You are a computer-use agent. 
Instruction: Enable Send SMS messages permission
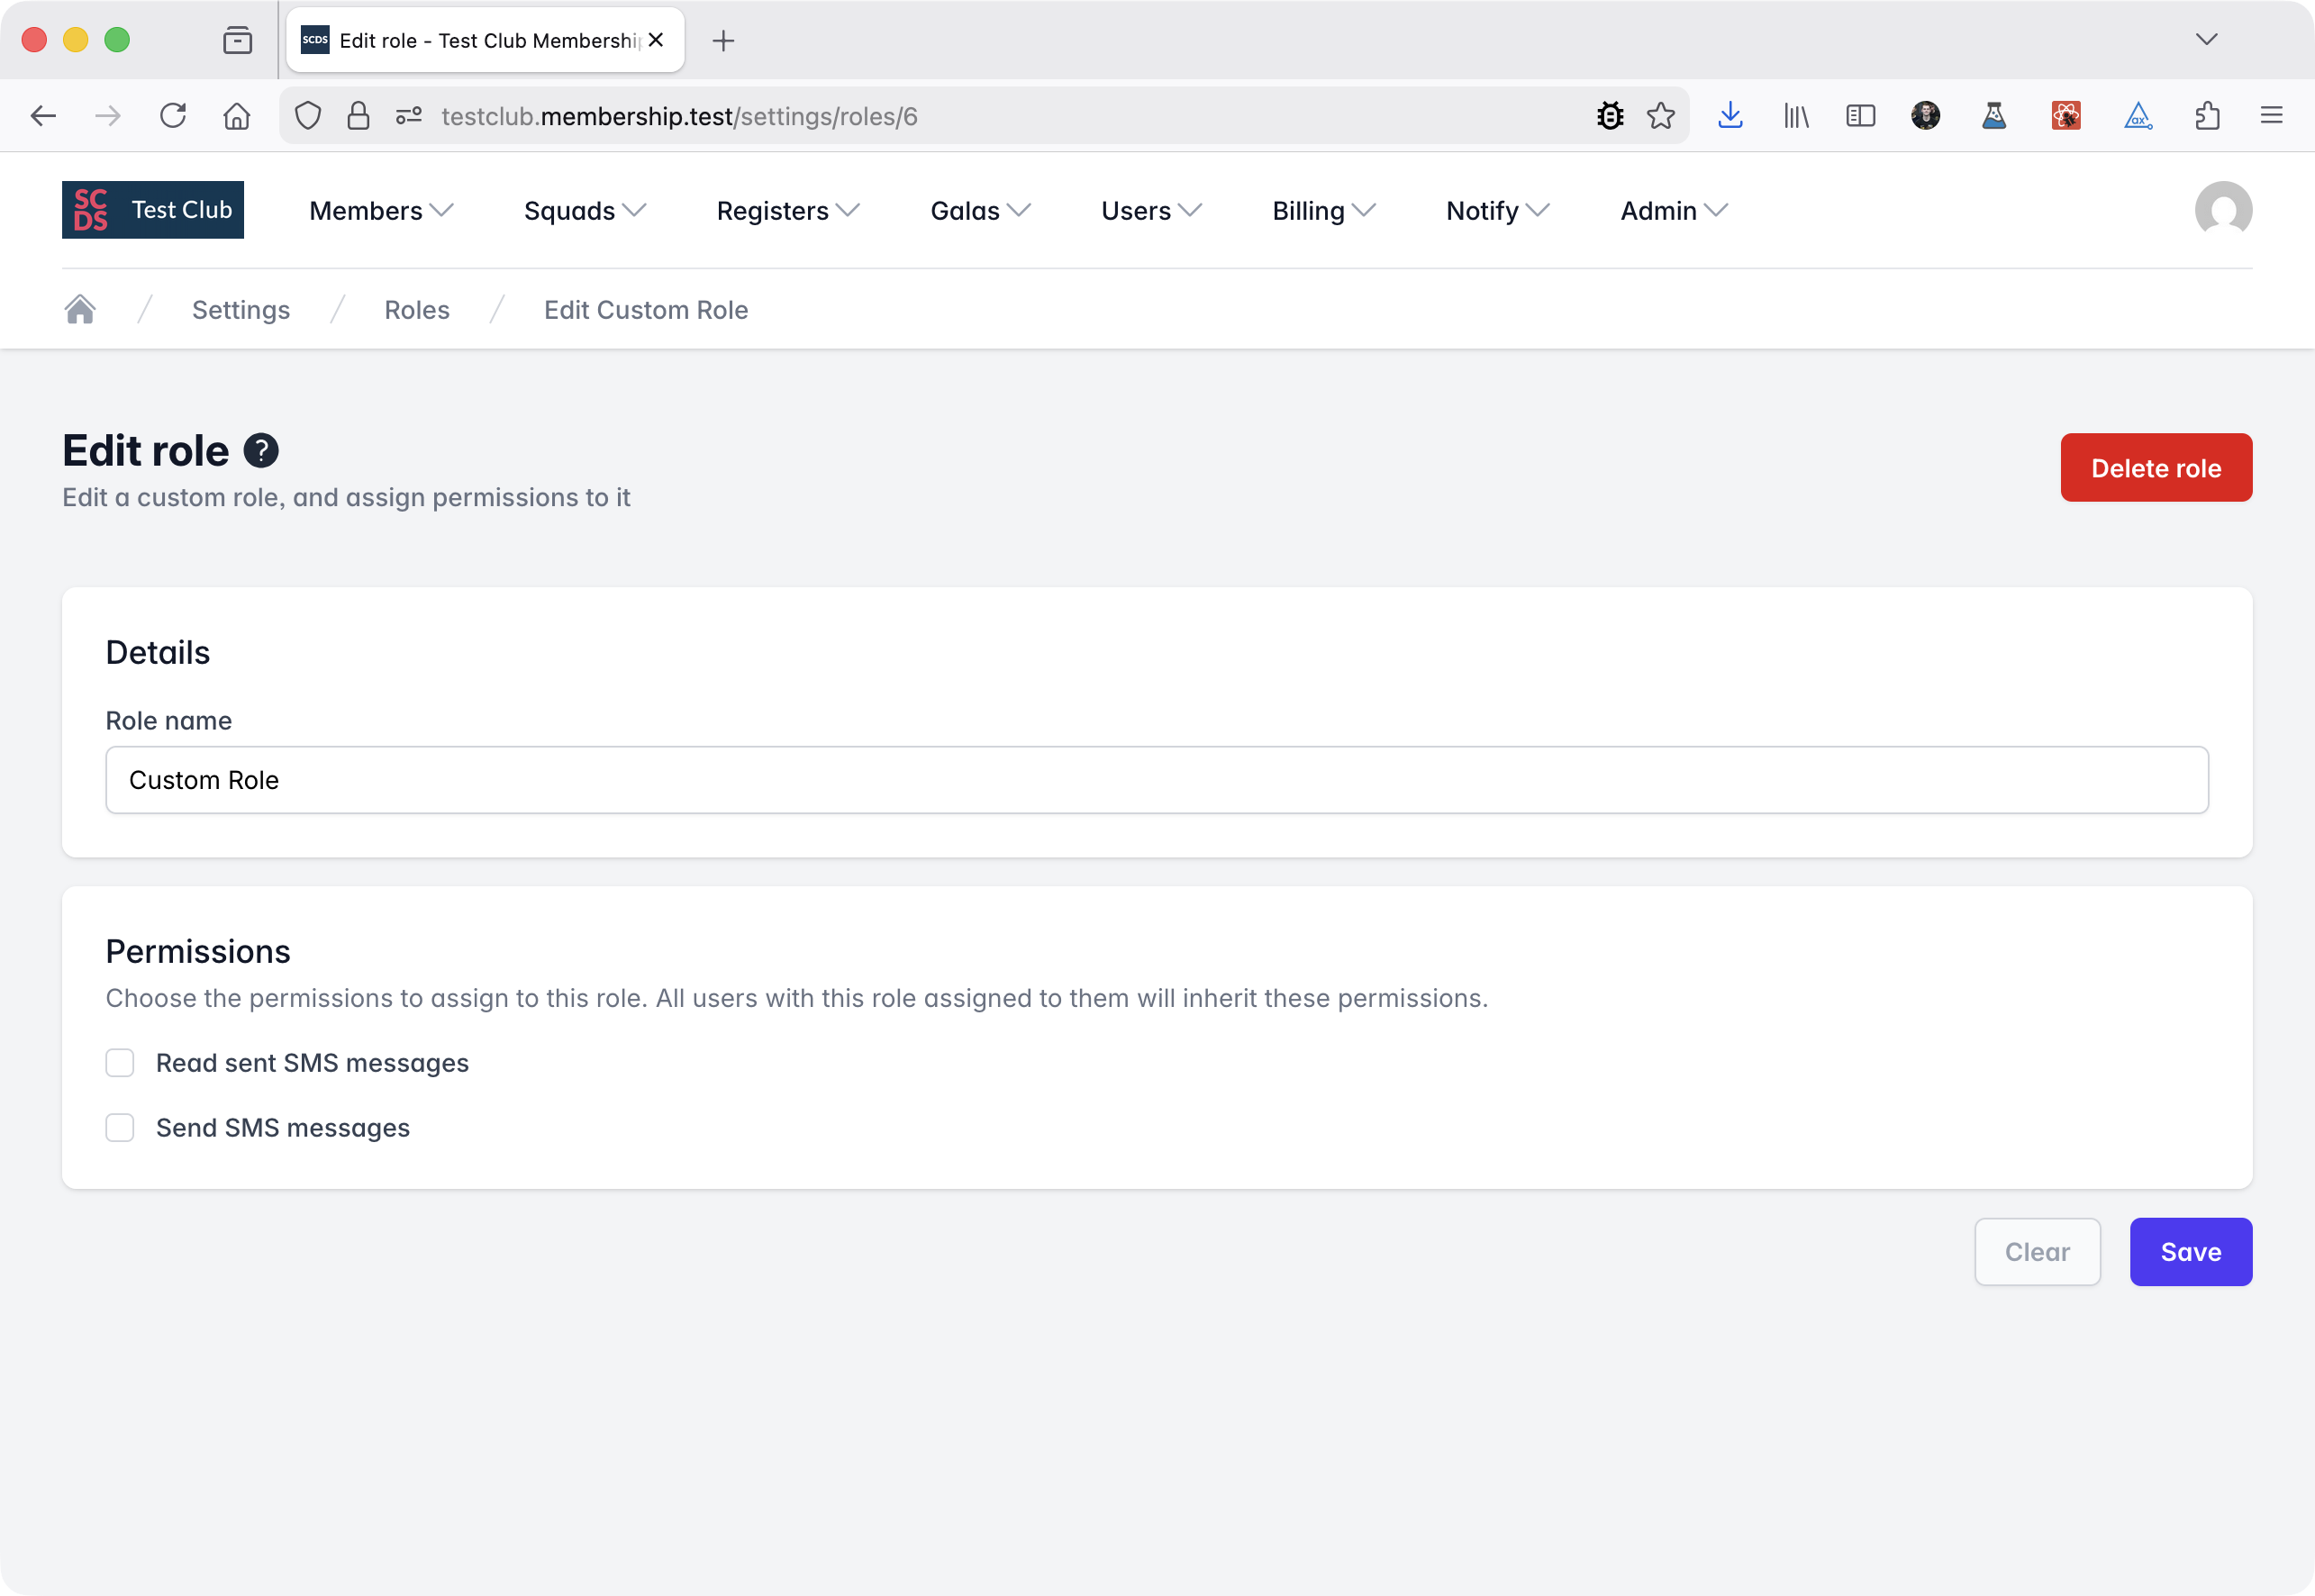coord(120,1128)
